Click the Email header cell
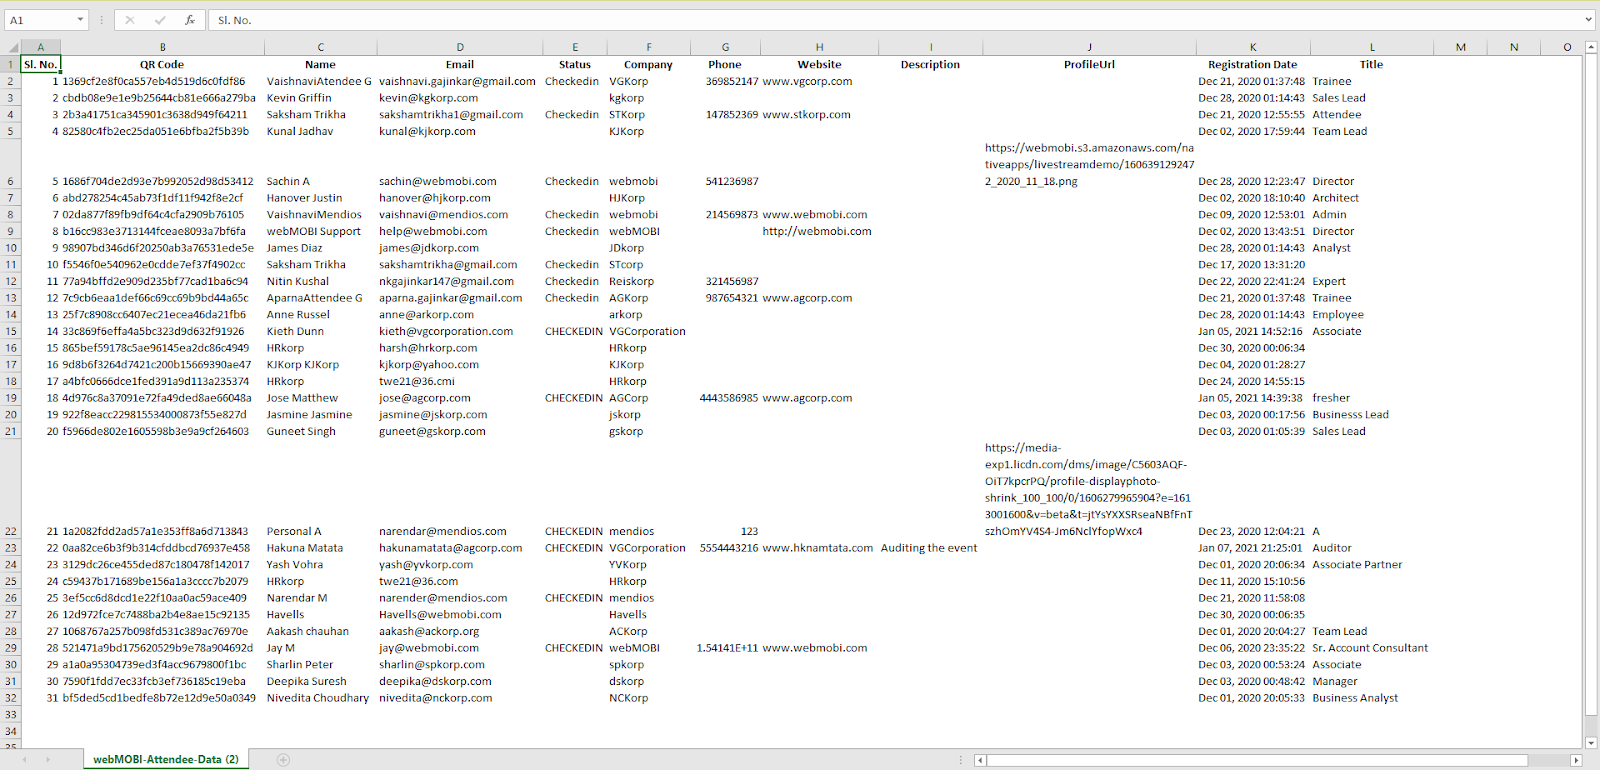1600x770 pixels. (460, 64)
